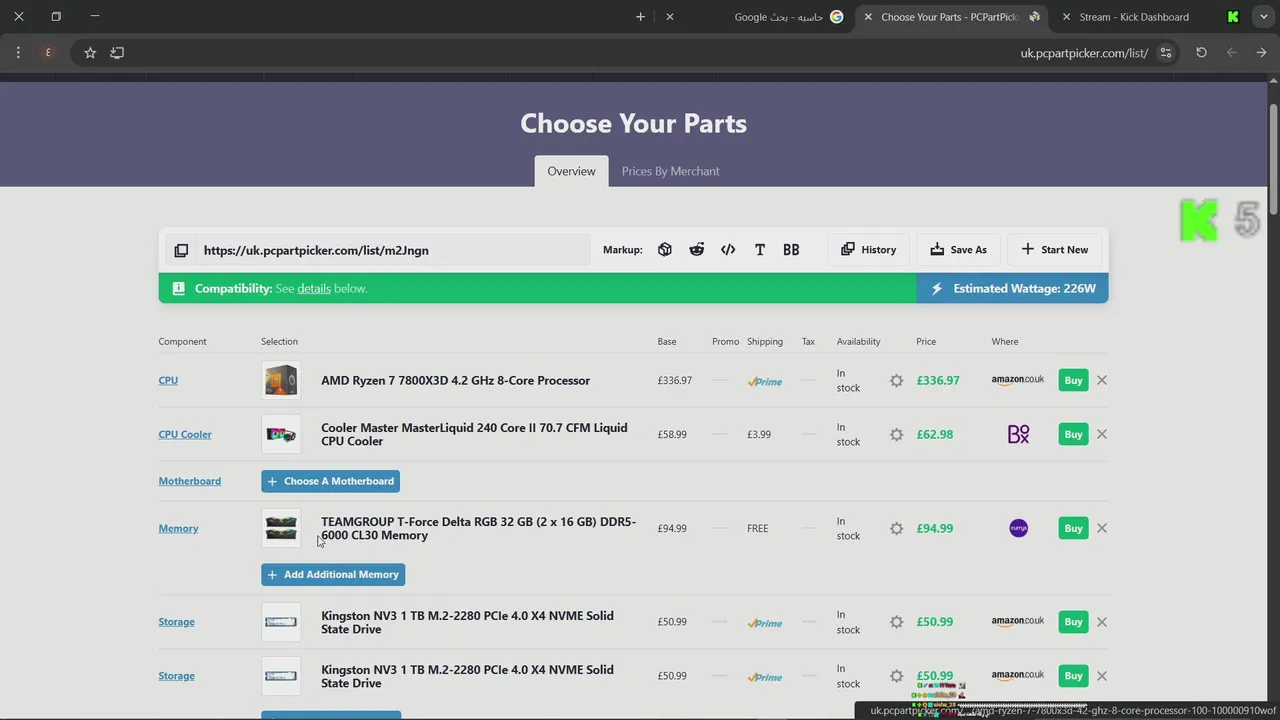
Task: Click the list URL field
Action: tap(392, 250)
